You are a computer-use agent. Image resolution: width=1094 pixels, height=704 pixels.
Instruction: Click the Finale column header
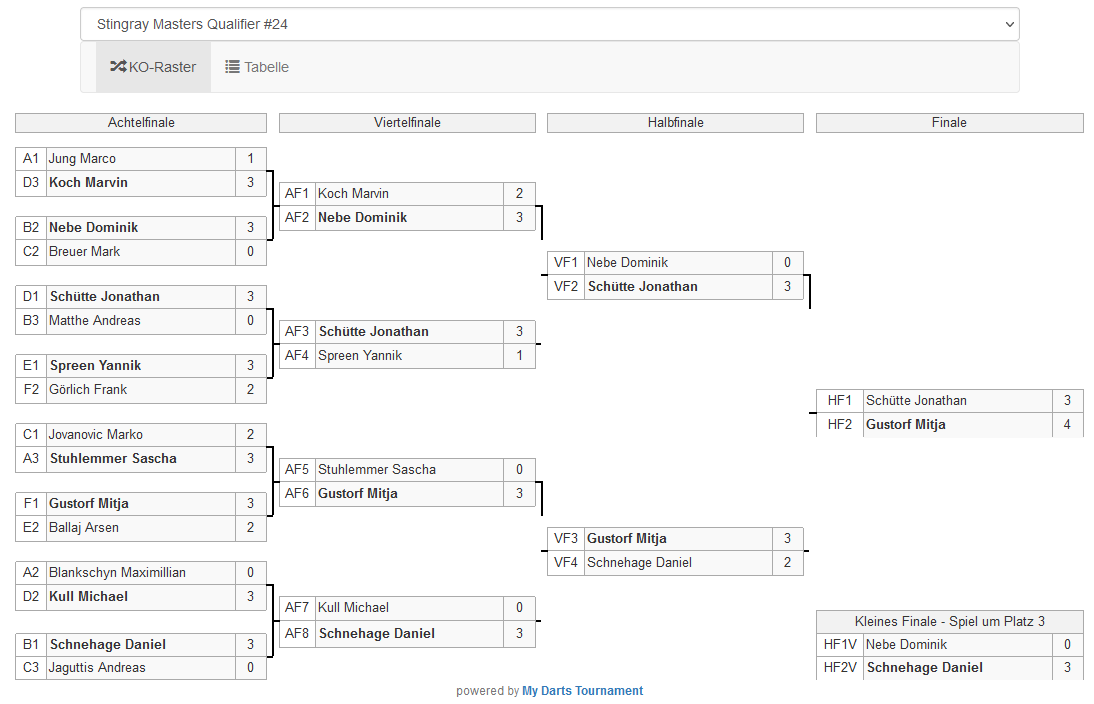click(949, 123)
